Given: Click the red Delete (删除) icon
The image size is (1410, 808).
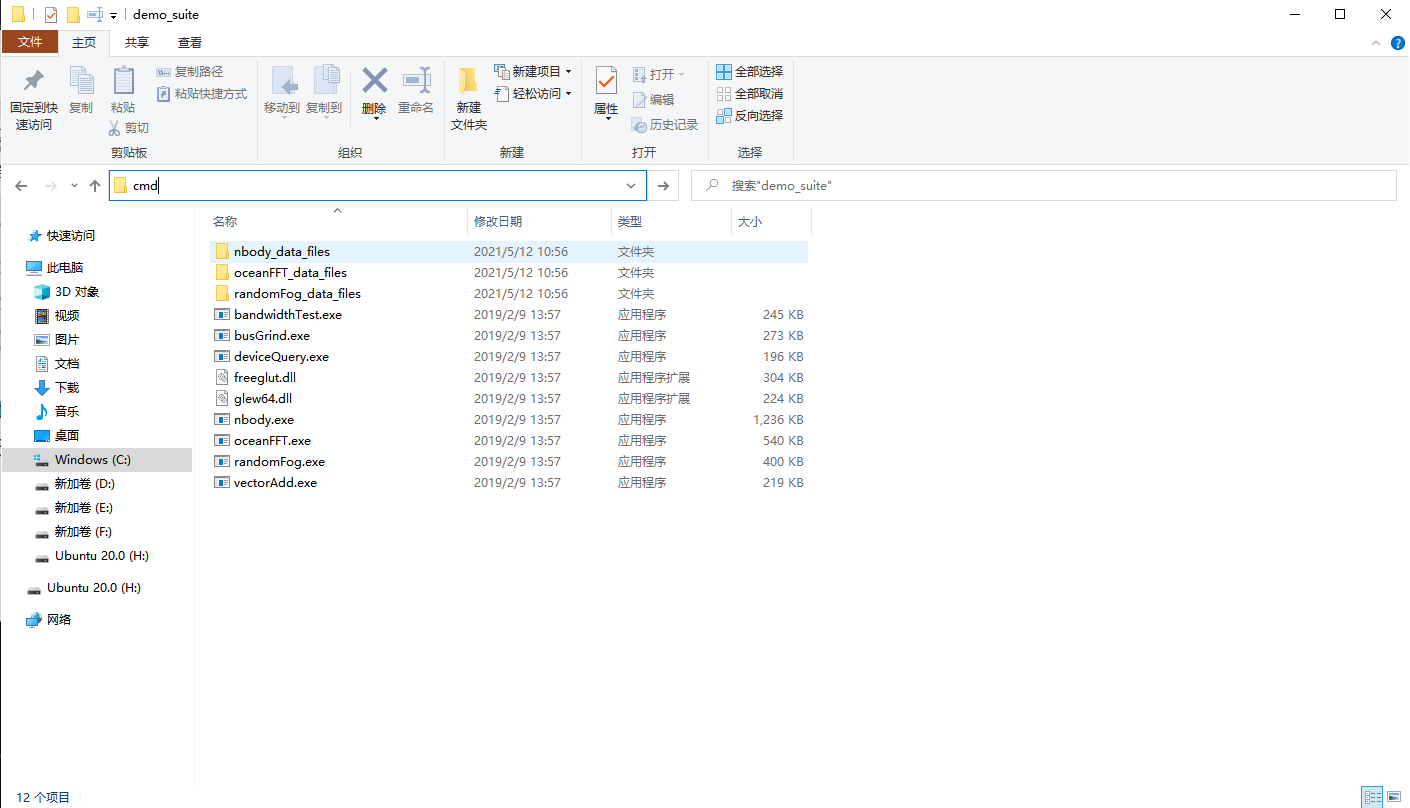Looking at the screenshot, I should (375, 80).
